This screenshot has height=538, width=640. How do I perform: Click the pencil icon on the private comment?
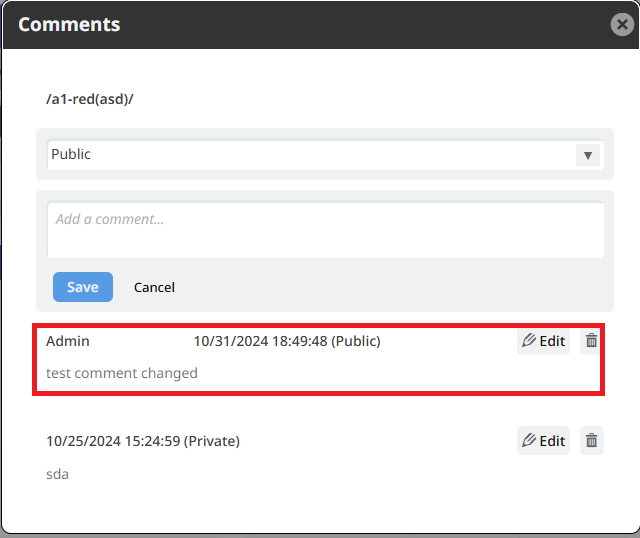[x=529, y=440]
